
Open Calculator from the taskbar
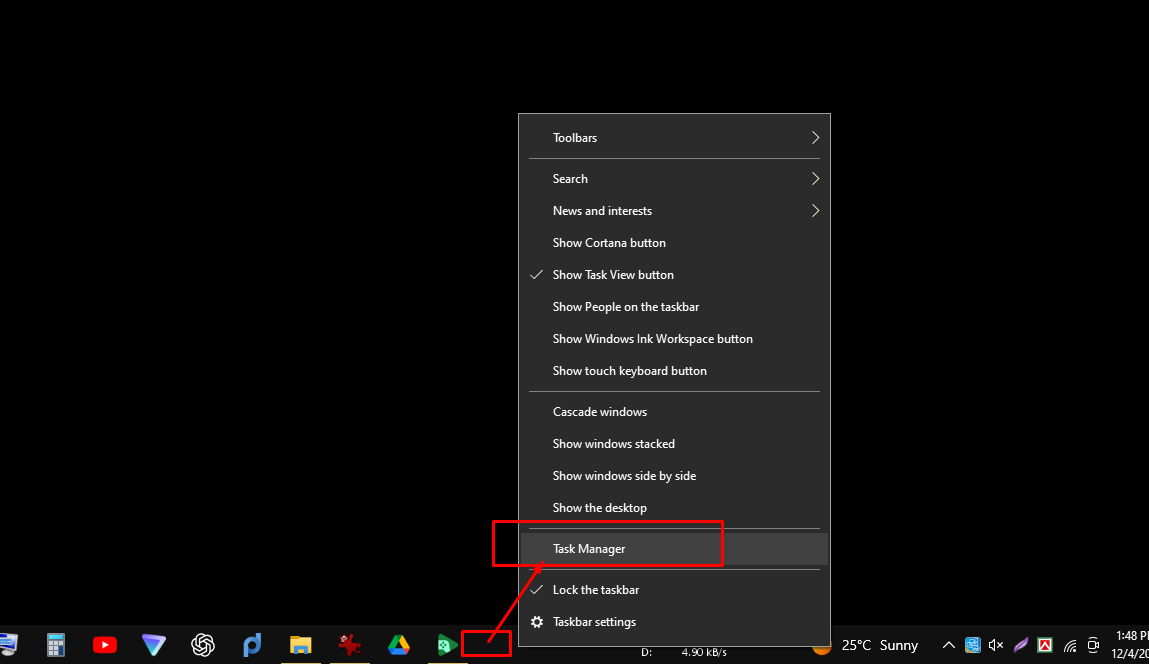pyautogui.click(x=55, y=645)
